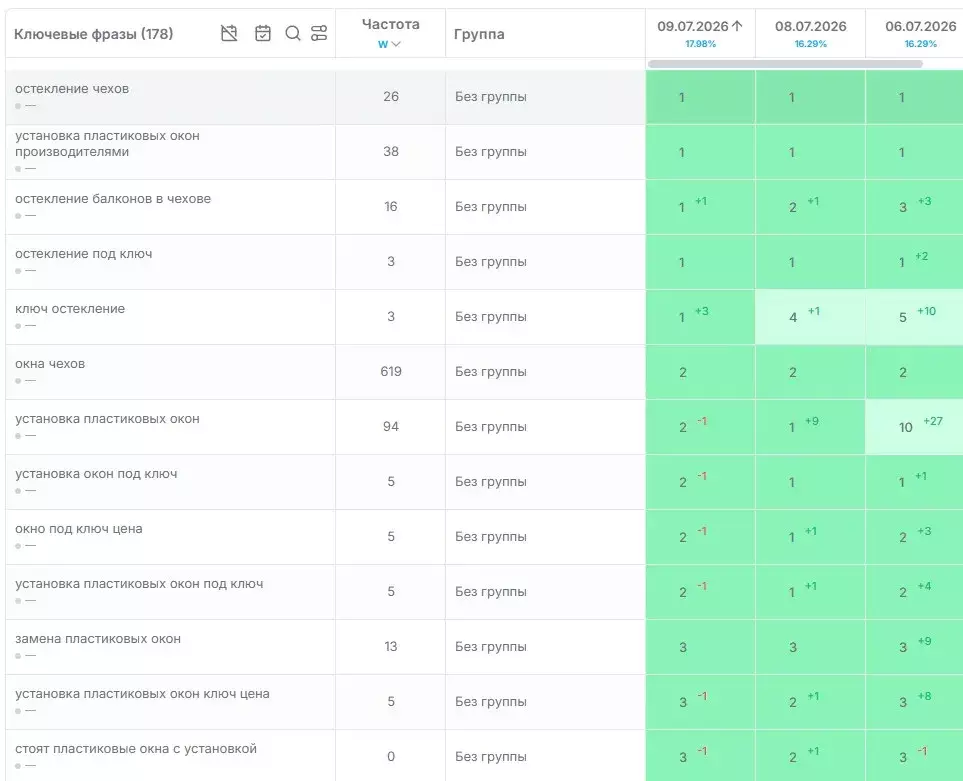
Task: Open keyword 'установка пластиковых окон производителями'
Action: 107,144
